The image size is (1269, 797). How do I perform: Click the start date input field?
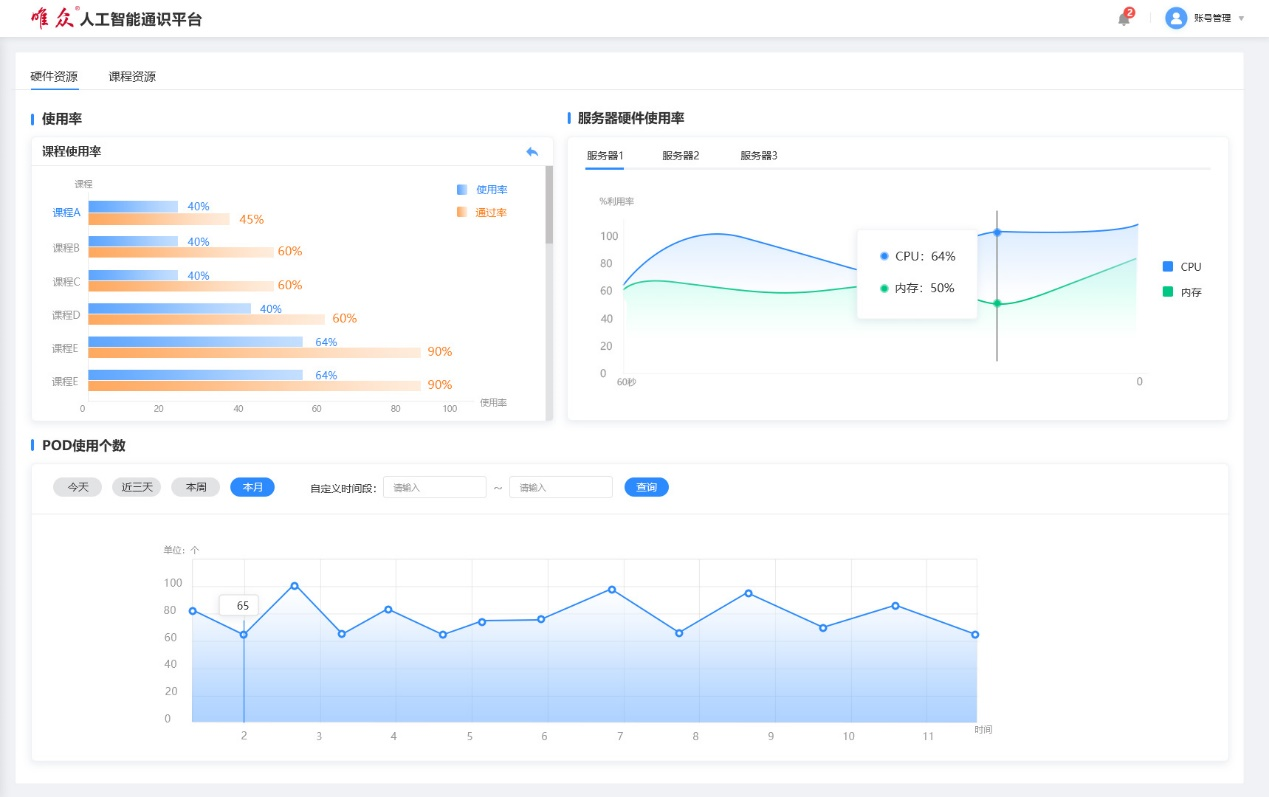click(x=434, y=487)
